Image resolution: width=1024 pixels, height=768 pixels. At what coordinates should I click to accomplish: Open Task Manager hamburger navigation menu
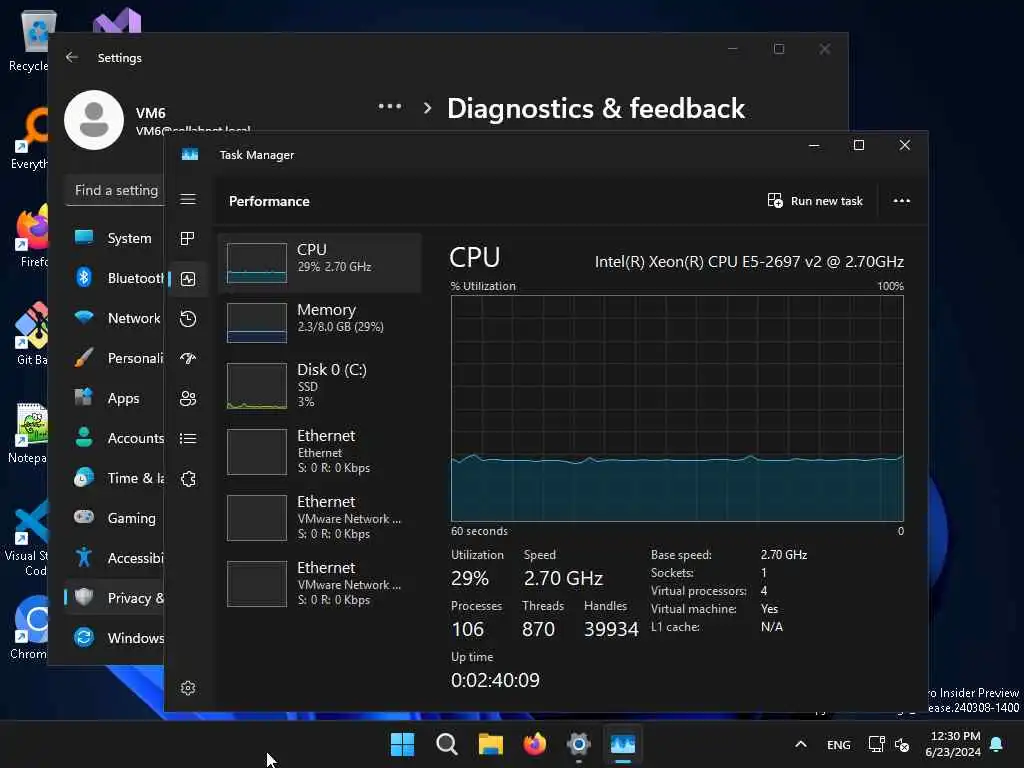[x=188, y=199]
